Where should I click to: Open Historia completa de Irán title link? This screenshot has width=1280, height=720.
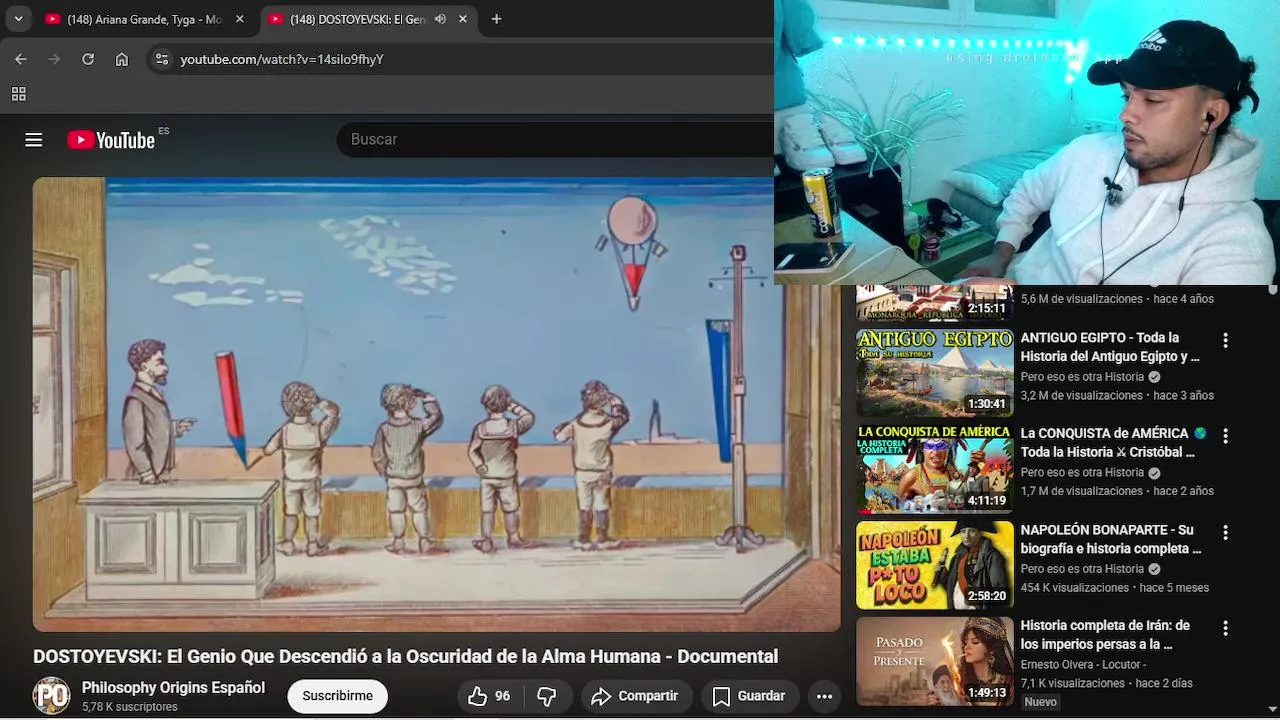[x=1105, y=635]
